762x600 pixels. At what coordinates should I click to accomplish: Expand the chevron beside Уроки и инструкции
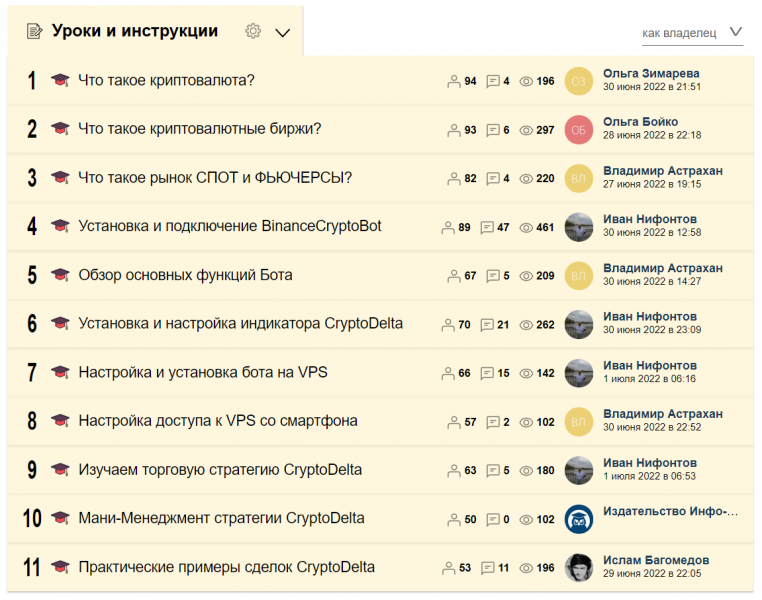(282, 32)
